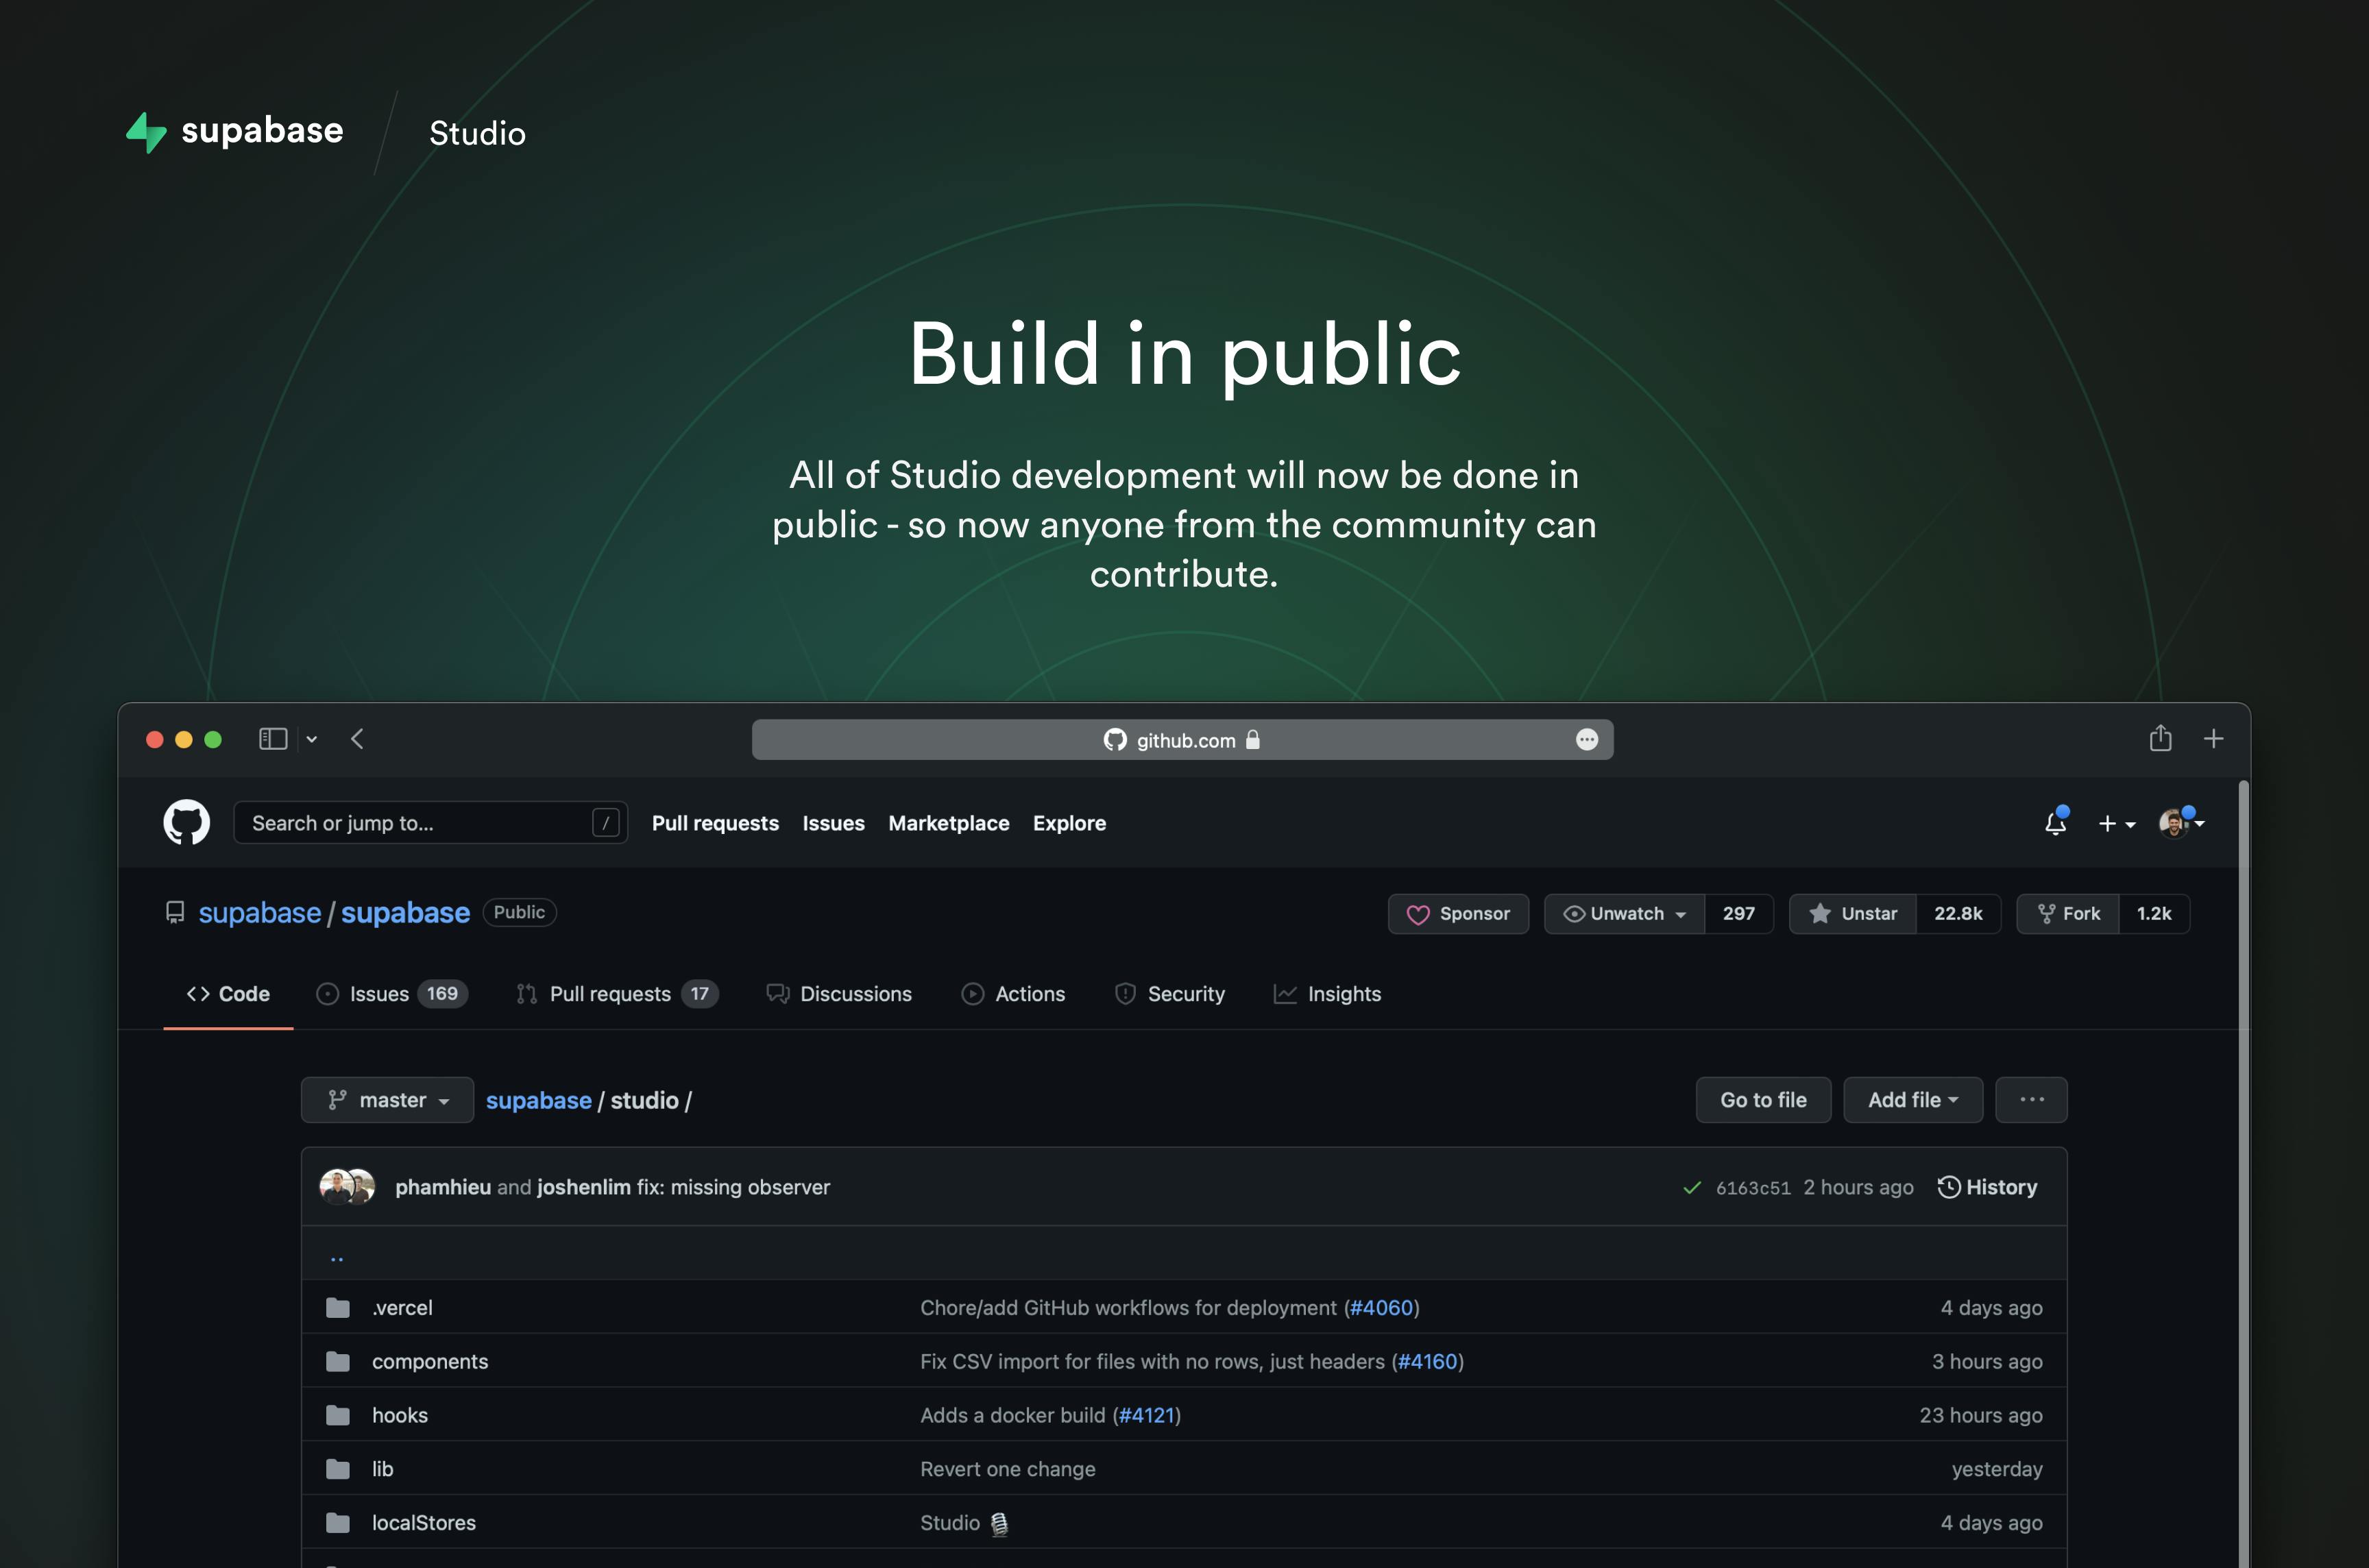Open pull request #4060 link
The width and height of the screenshot is (2369, 1568).
[x=1381, y=1308]
